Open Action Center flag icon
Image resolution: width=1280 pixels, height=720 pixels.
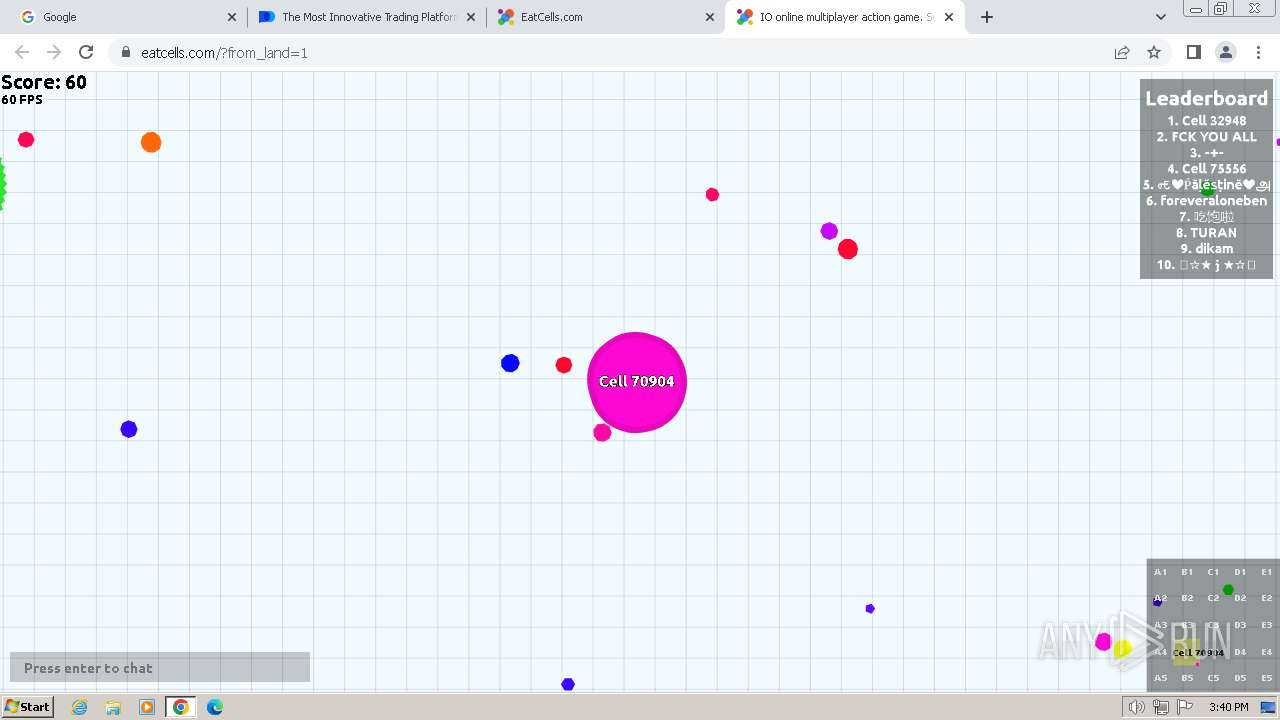pos(1185,707)
